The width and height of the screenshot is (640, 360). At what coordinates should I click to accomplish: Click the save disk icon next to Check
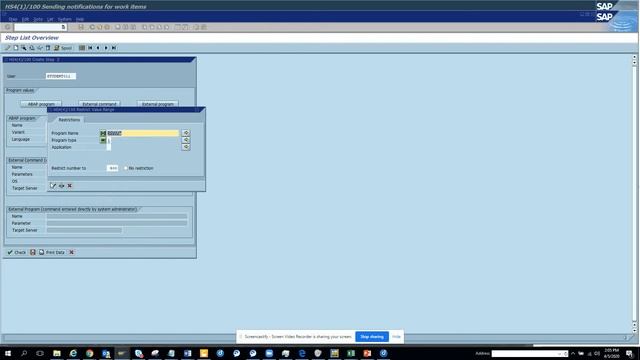33,252
